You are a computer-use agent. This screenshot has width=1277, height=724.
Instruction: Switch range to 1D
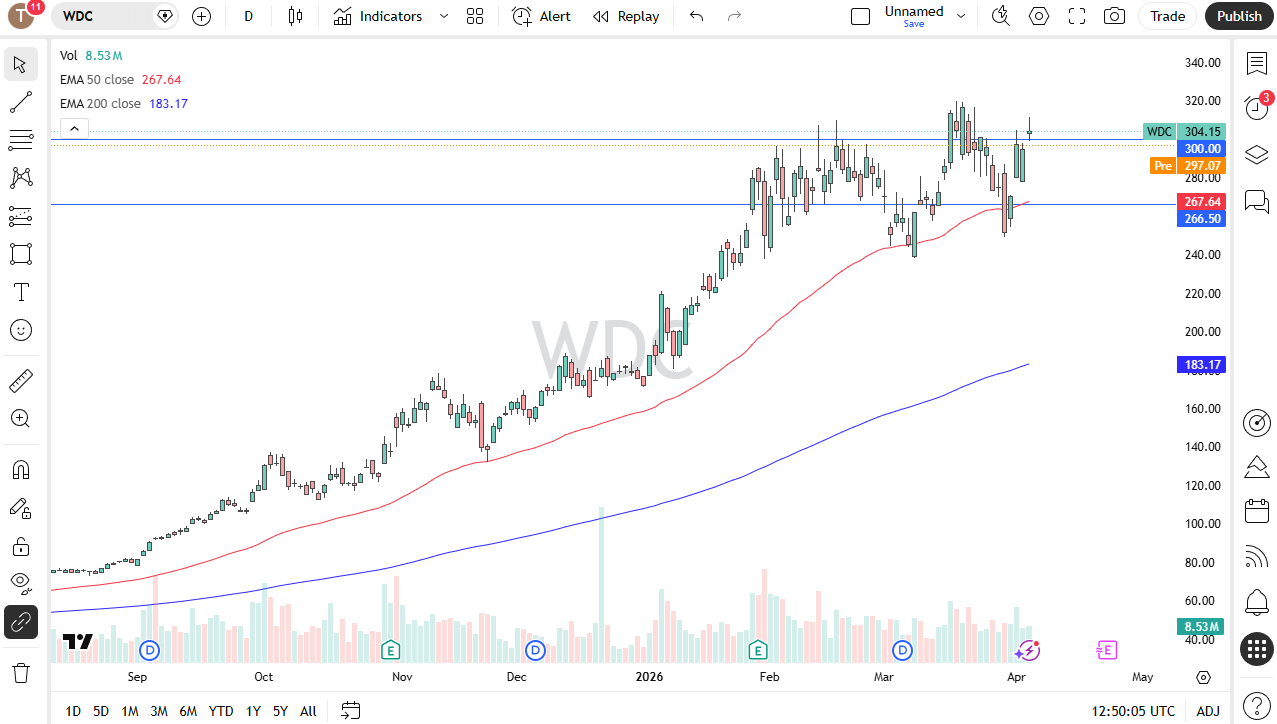pyautogui.click(x=73, y=711)
